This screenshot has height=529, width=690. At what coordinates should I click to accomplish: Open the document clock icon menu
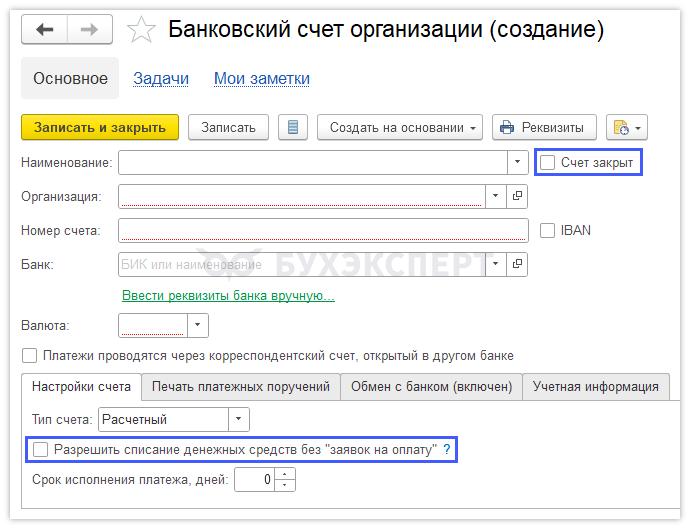tap(627, 127)
